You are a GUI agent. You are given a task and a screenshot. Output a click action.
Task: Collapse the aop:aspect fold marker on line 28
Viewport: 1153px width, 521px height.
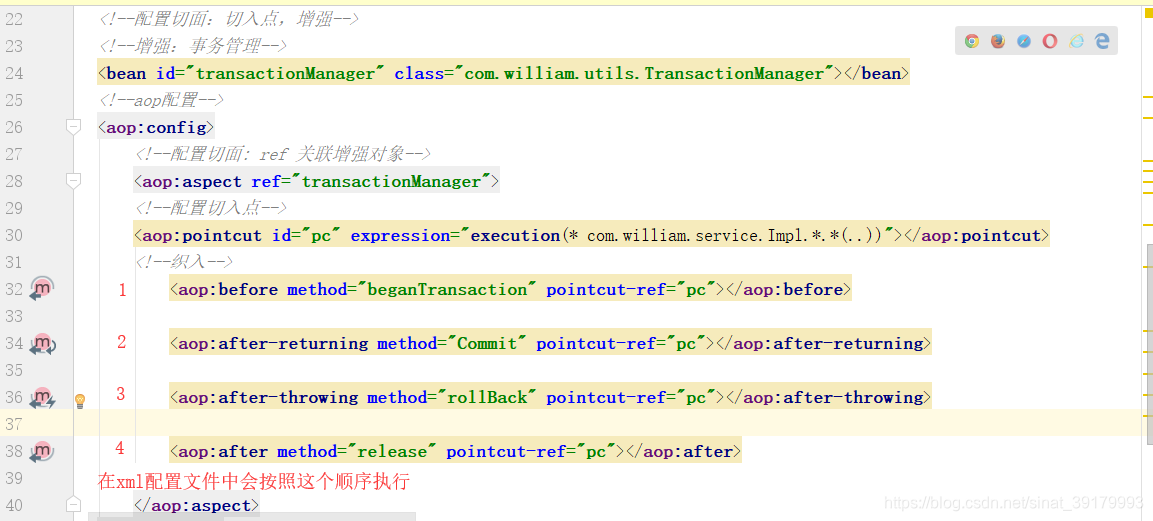[73, 181]
